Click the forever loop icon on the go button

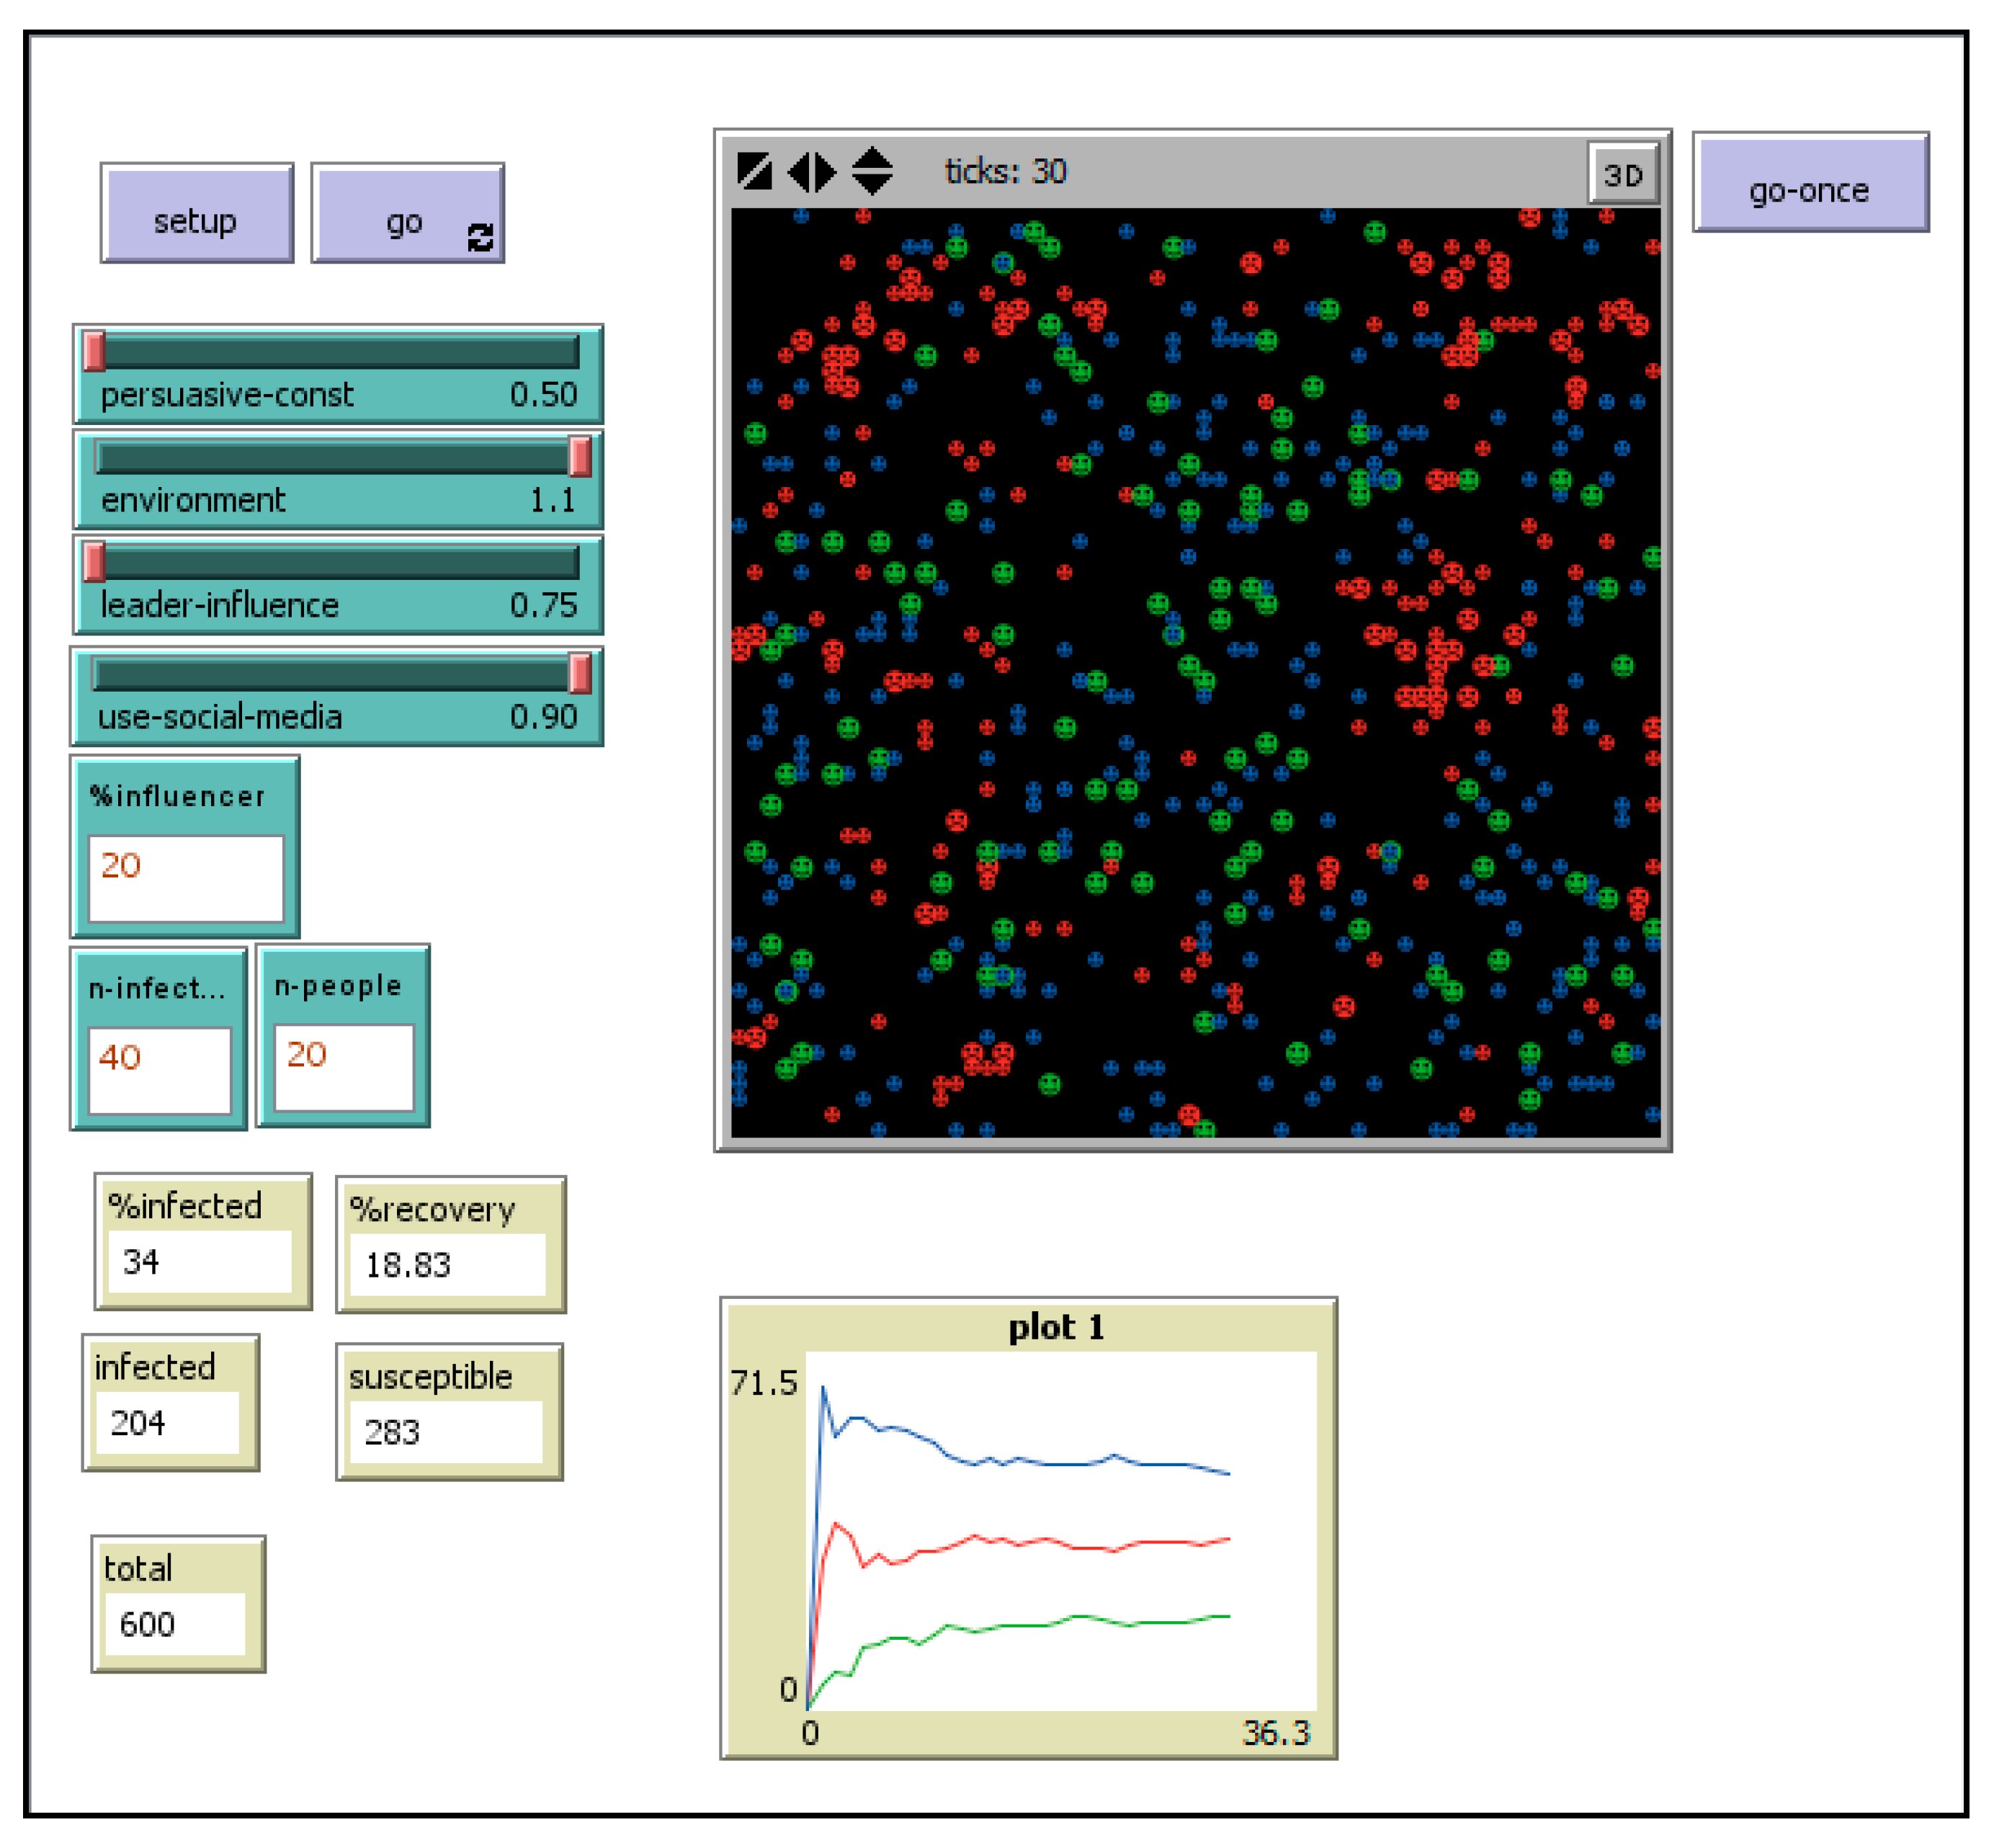(480, 237)
